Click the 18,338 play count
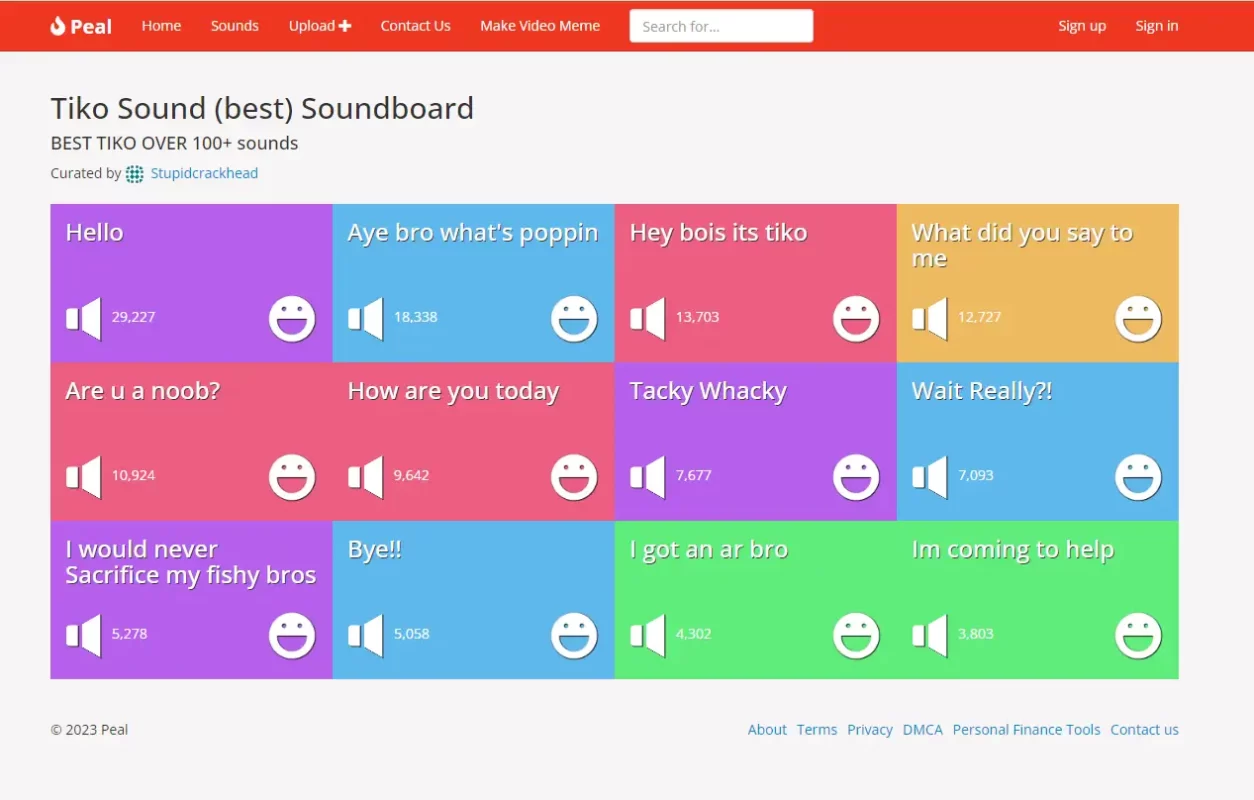 tap(415, 317)
